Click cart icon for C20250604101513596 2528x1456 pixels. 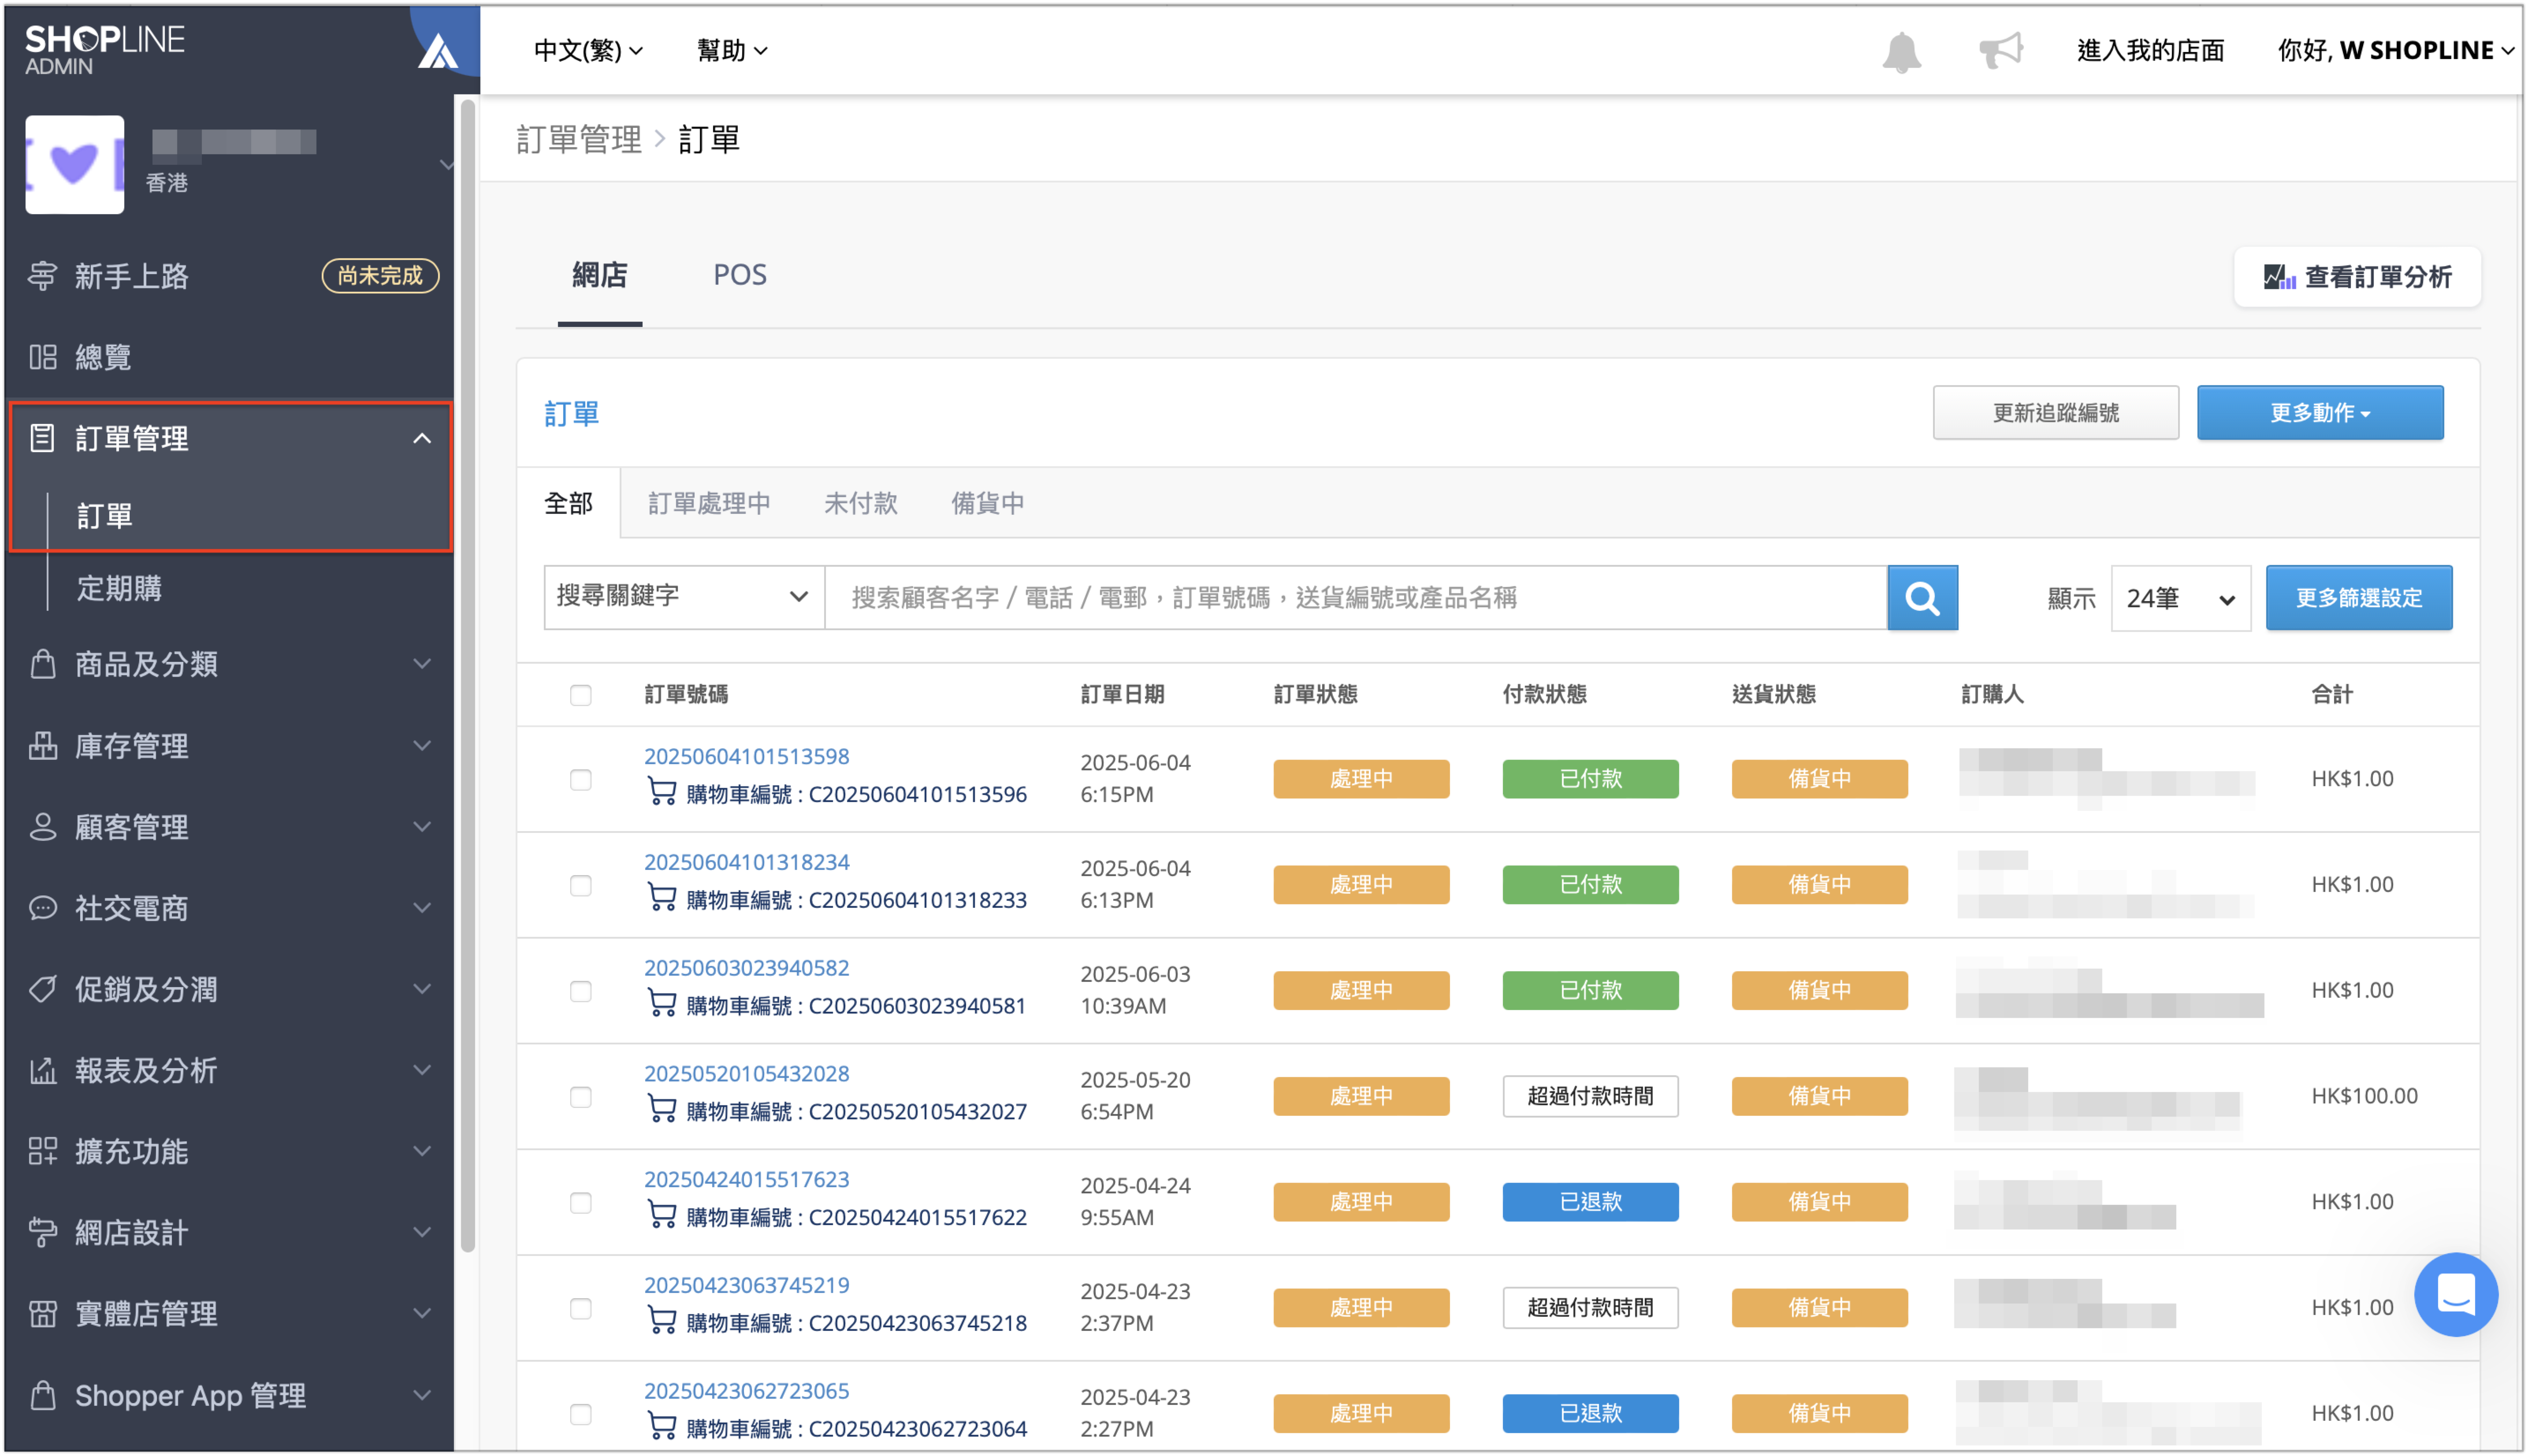click(661, 792)
